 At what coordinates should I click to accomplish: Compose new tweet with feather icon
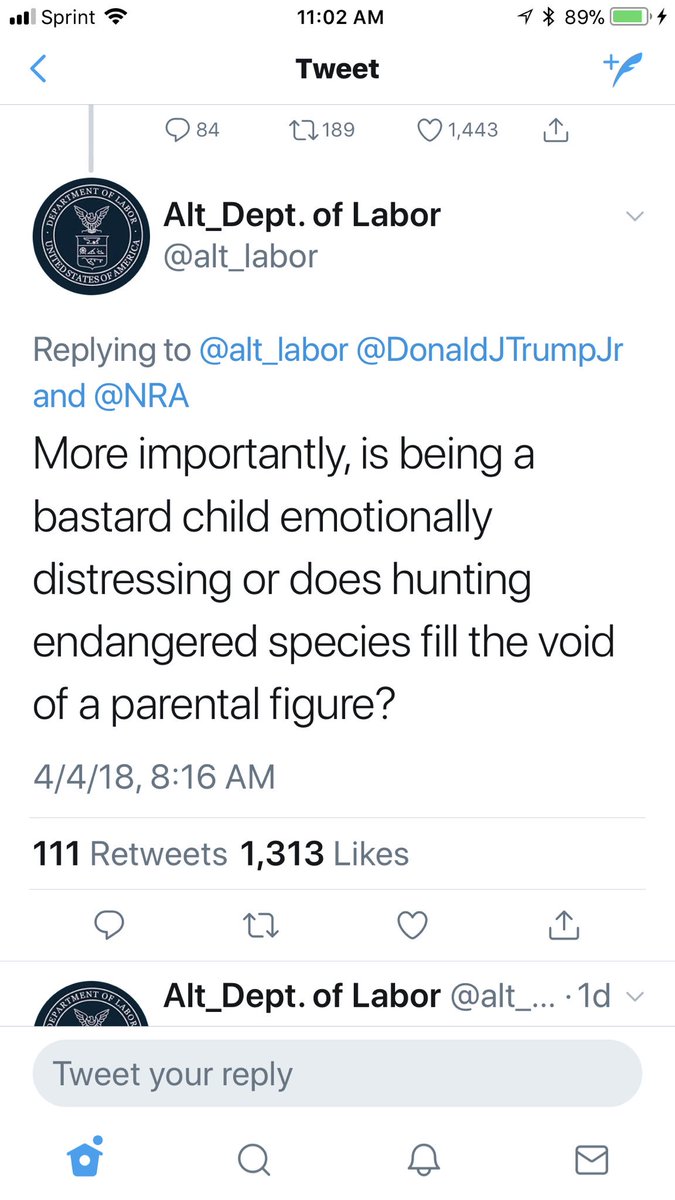[x=623, y=68]
